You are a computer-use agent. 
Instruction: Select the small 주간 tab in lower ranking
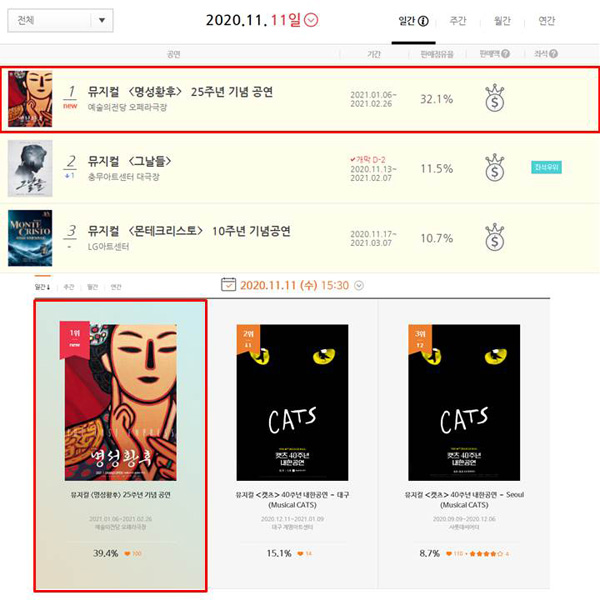click(69, 287)
